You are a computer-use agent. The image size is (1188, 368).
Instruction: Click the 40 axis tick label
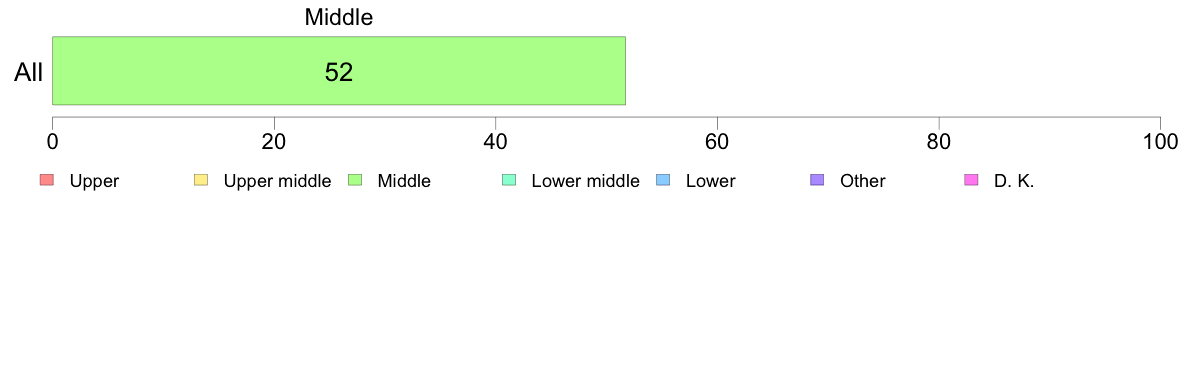(x=496, y=142)
